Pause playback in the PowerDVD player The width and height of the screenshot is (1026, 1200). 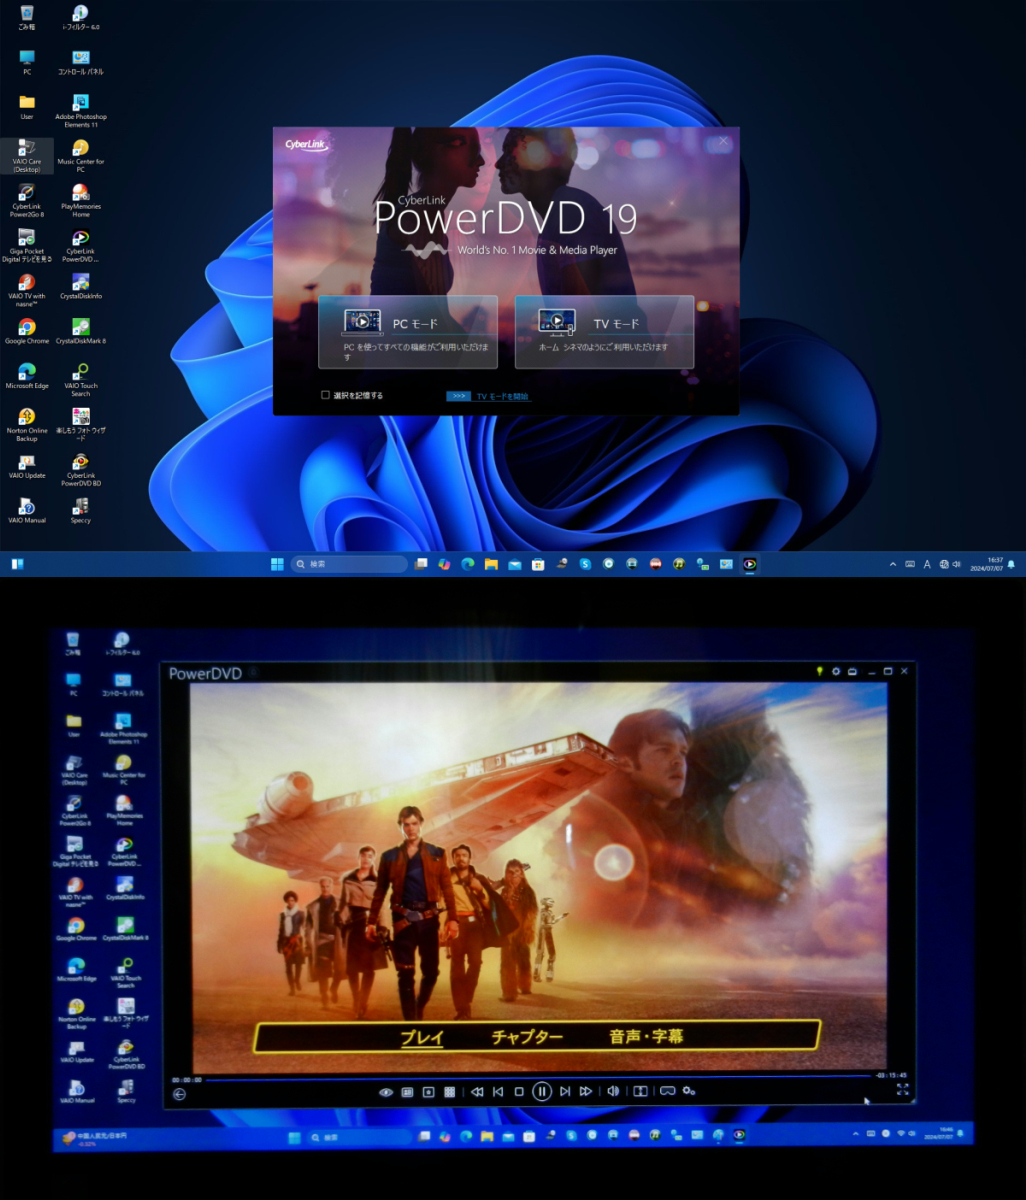[x=541, y=1091]
